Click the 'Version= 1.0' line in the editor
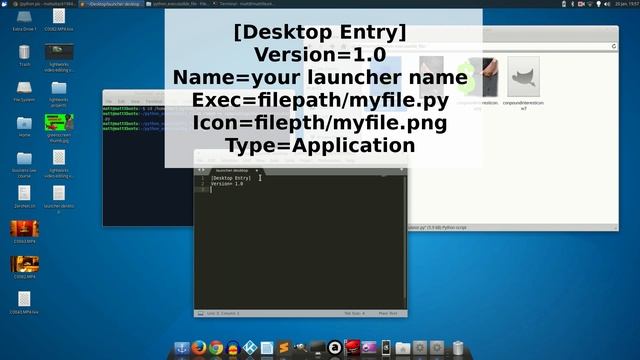Screen dimensions: 640x360 227,184
